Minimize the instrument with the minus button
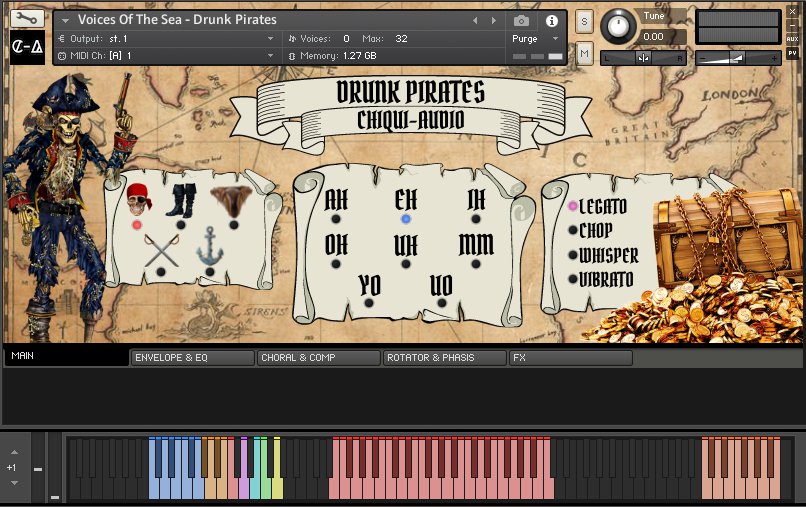The image size is (806, 507). click(792, 25)
